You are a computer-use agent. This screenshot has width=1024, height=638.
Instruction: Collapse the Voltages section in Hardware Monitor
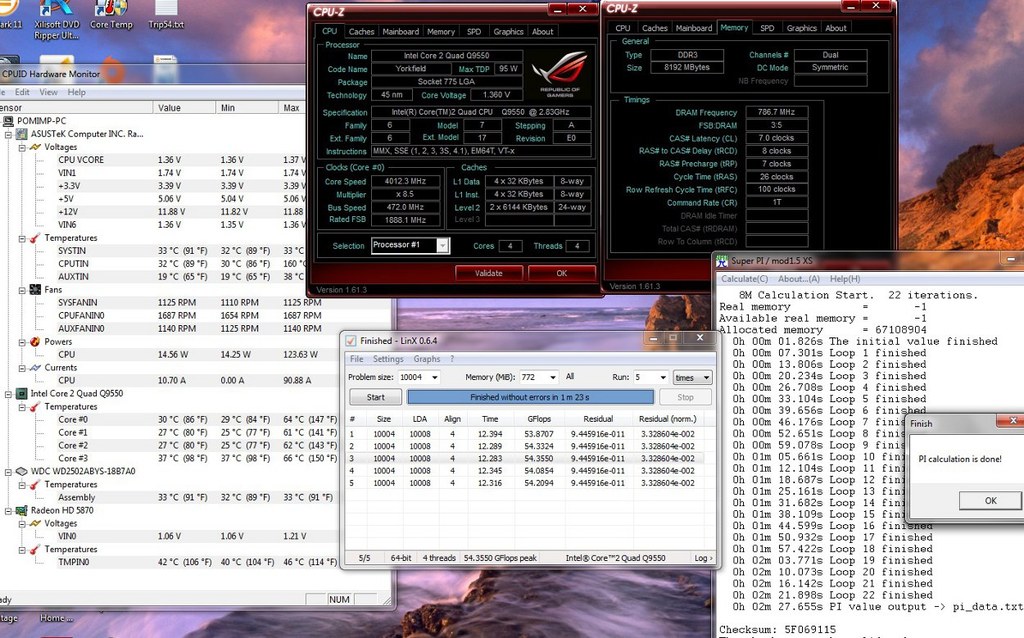(20, 147)
